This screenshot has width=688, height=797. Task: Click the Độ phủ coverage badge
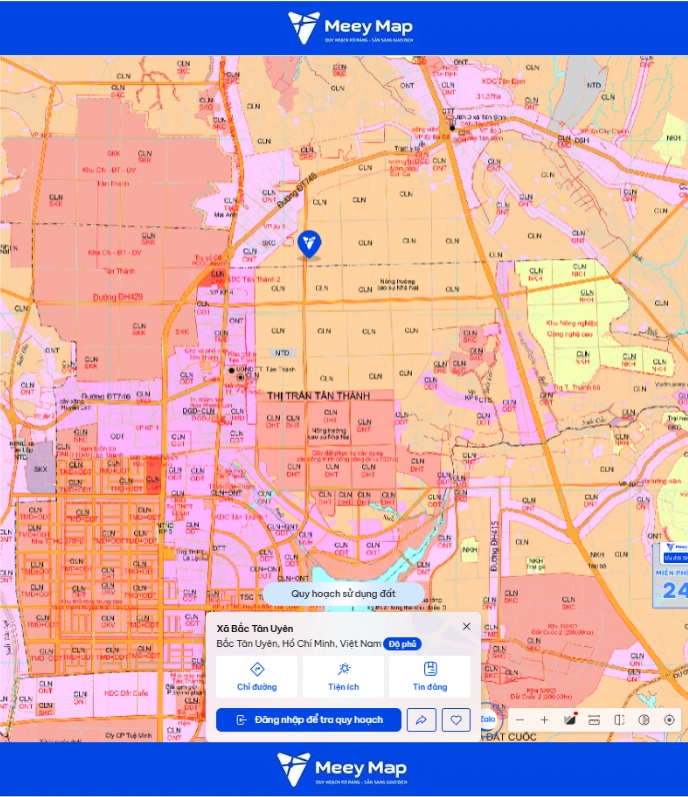[x=402, y=644]
